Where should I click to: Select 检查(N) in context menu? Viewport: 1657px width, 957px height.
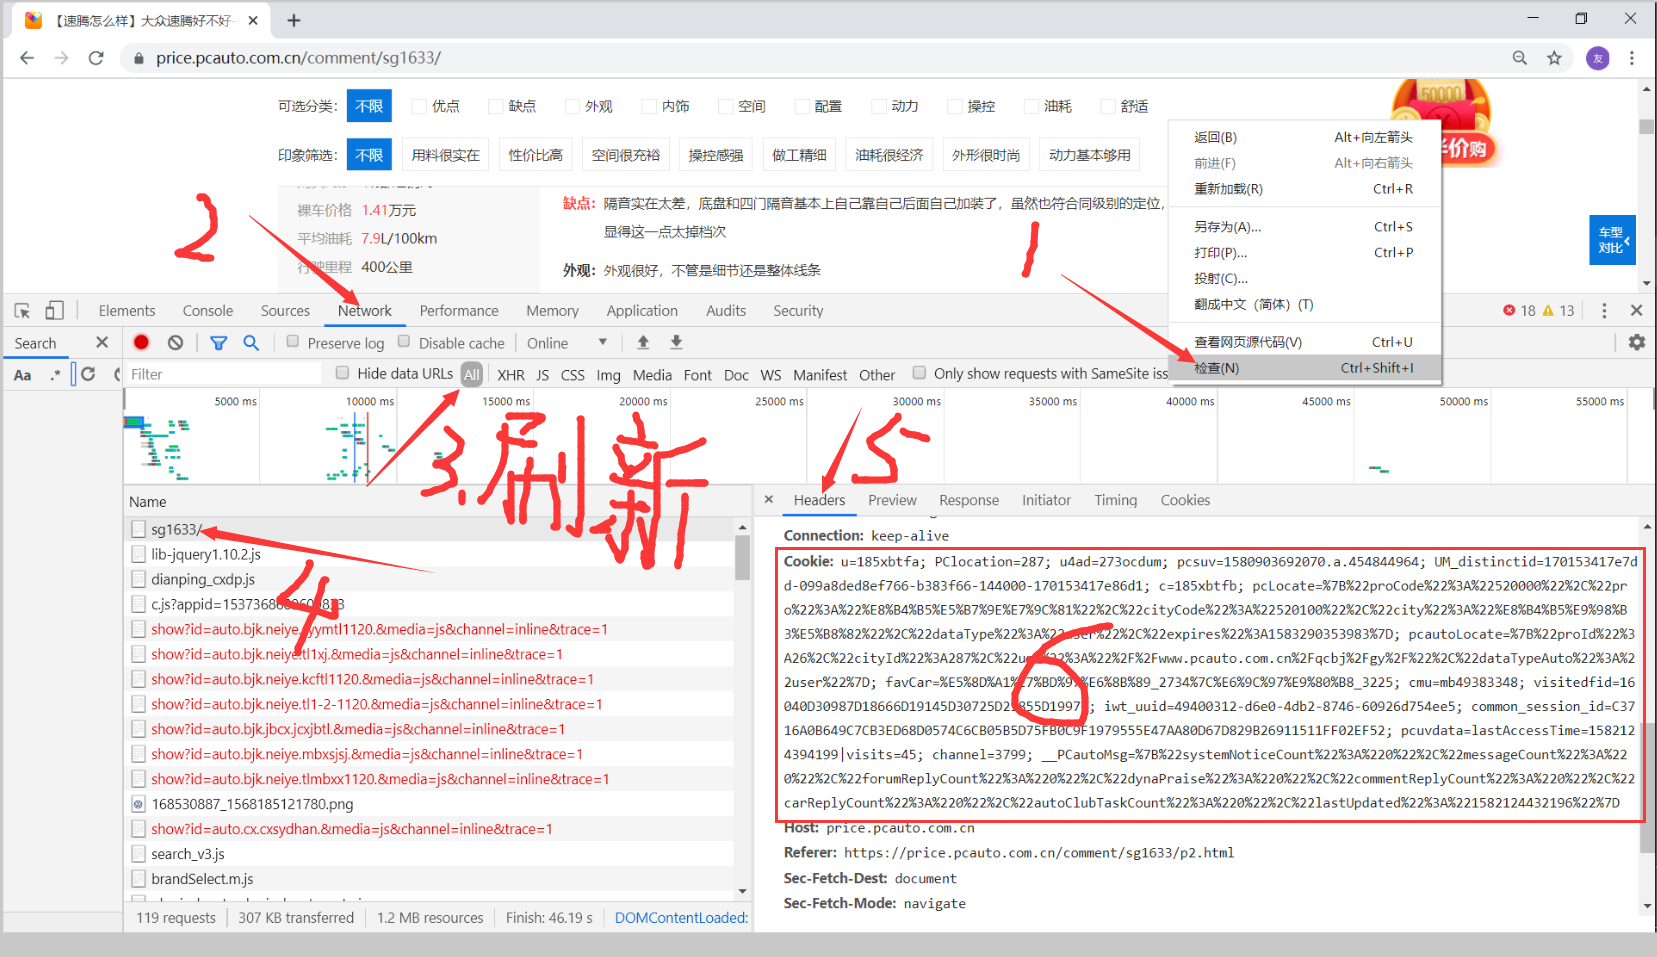(1305, 368)
